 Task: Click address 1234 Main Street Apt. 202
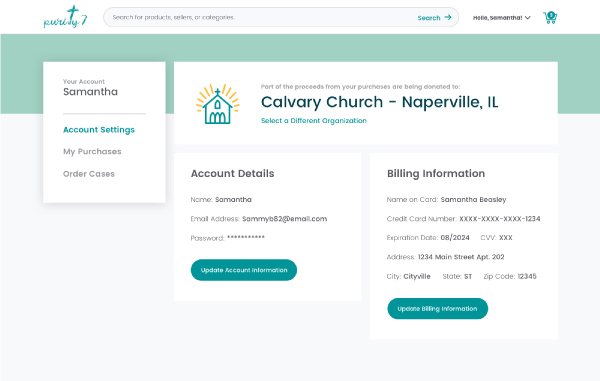(x=461, y=257)
